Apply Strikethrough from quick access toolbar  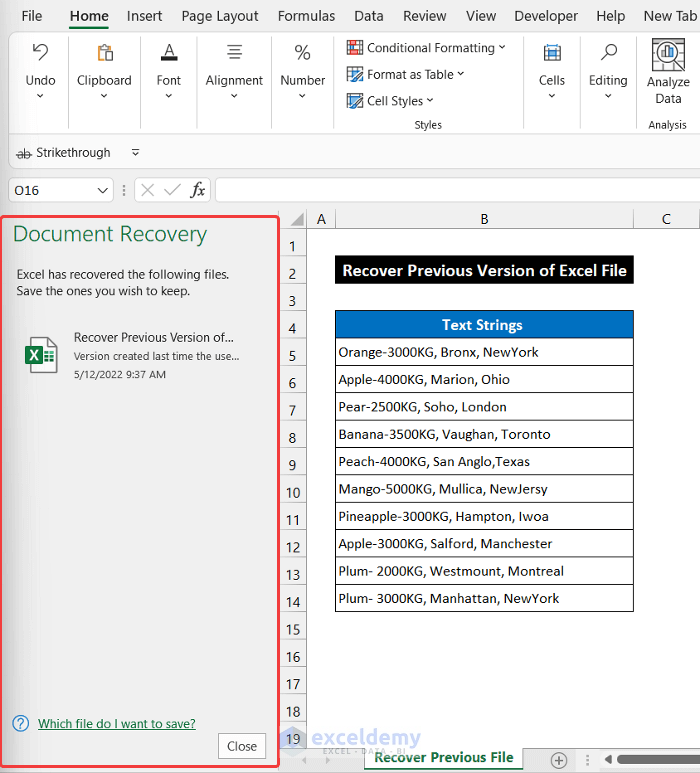pyautogui.click(x=64, y=153)
